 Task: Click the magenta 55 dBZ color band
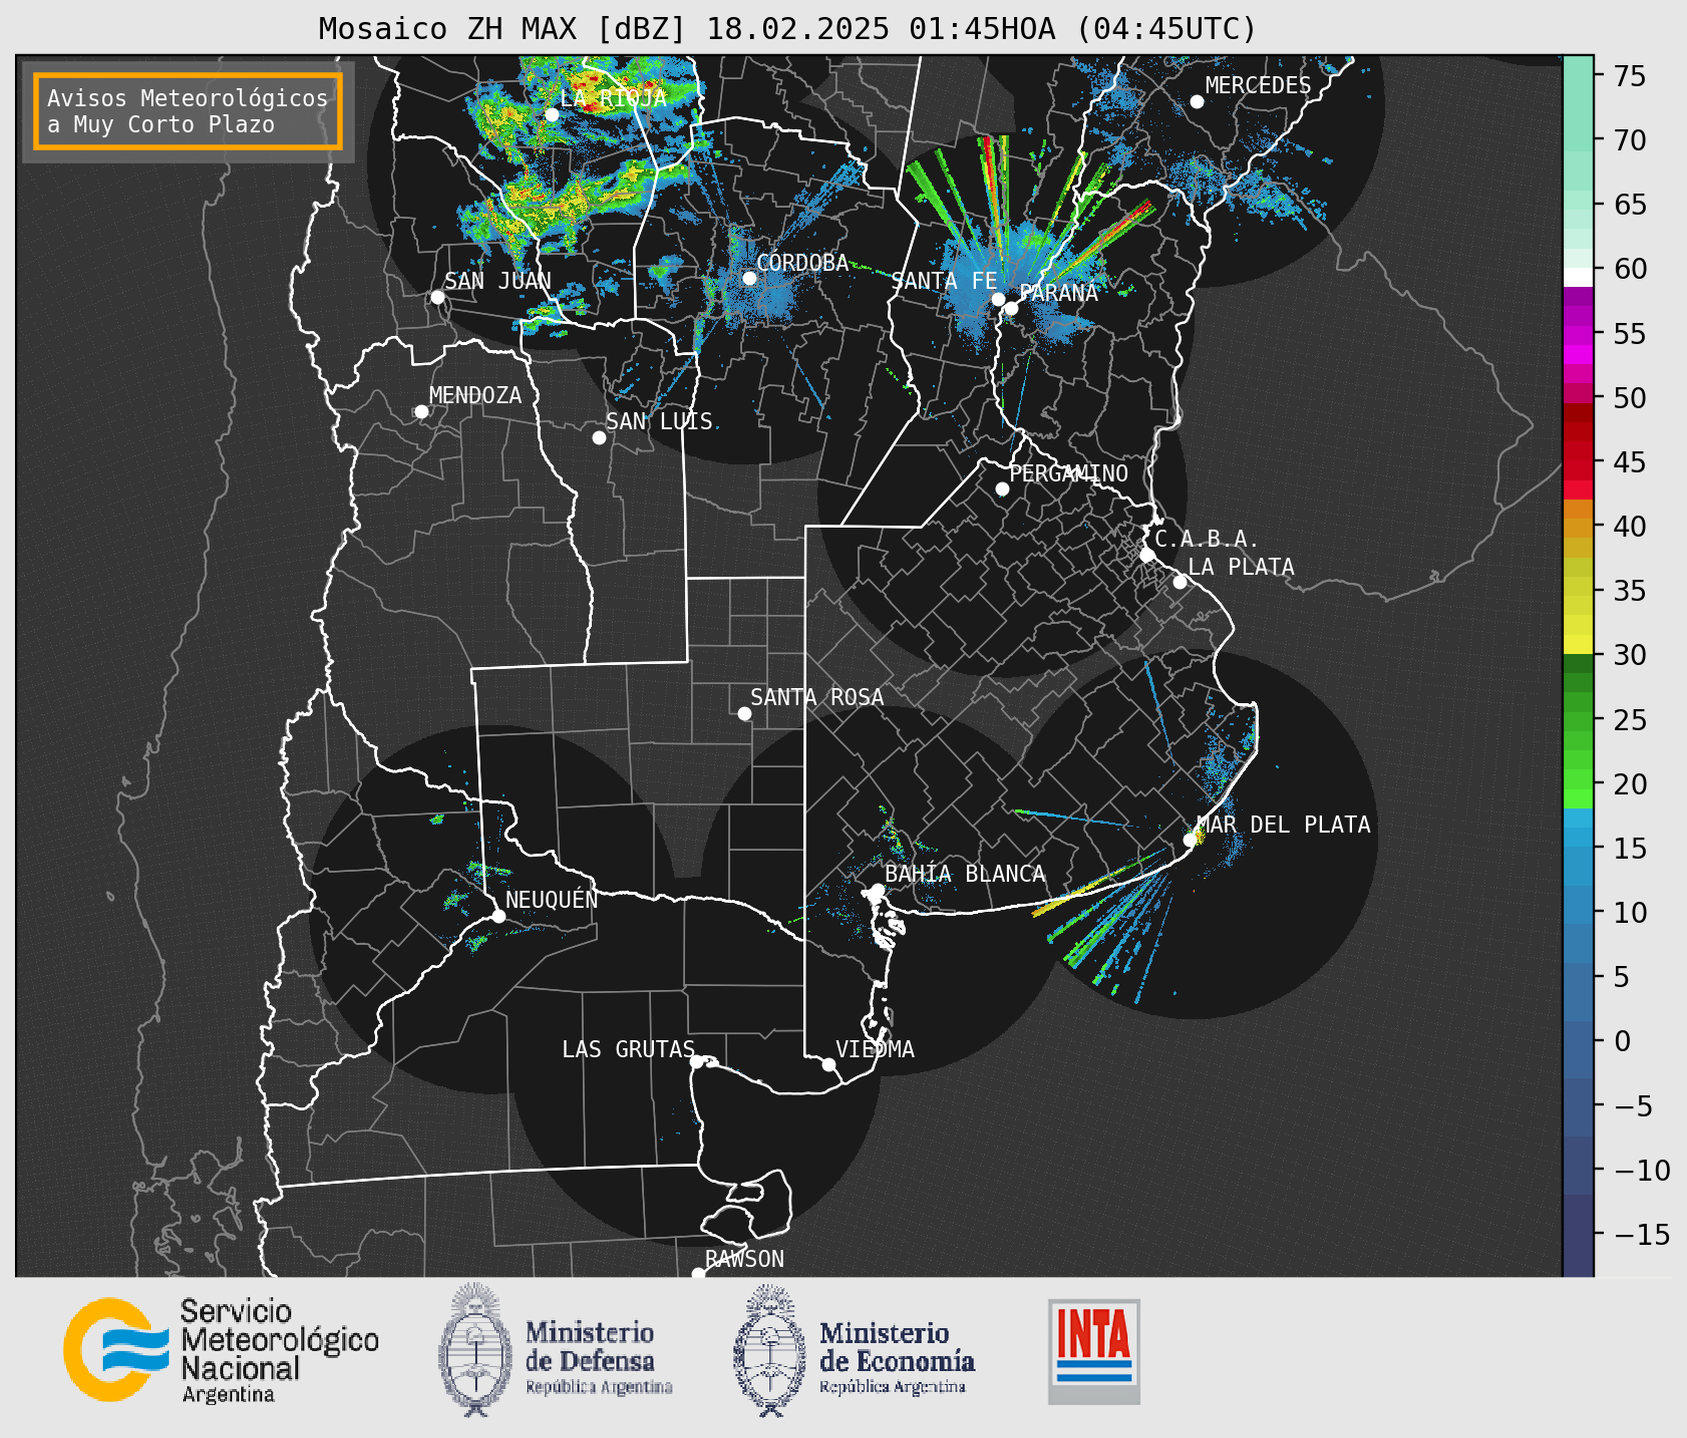[x=1578, y=334]
